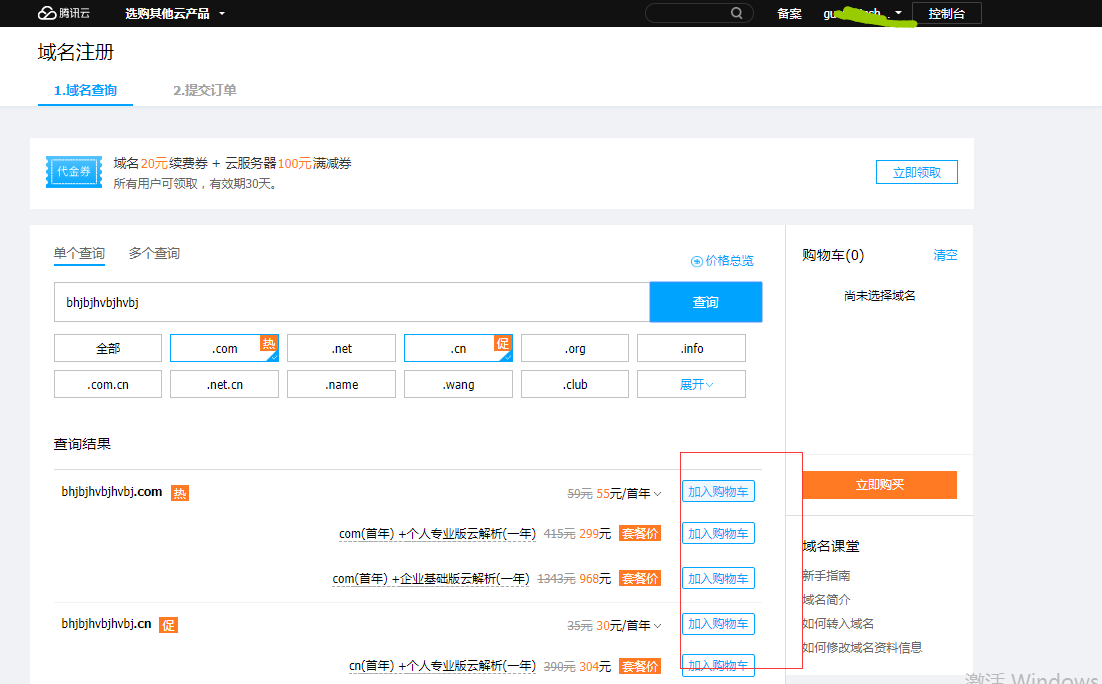Toggle the .name suffix option
Screen dimensions: 1102x684
(342, 385)
